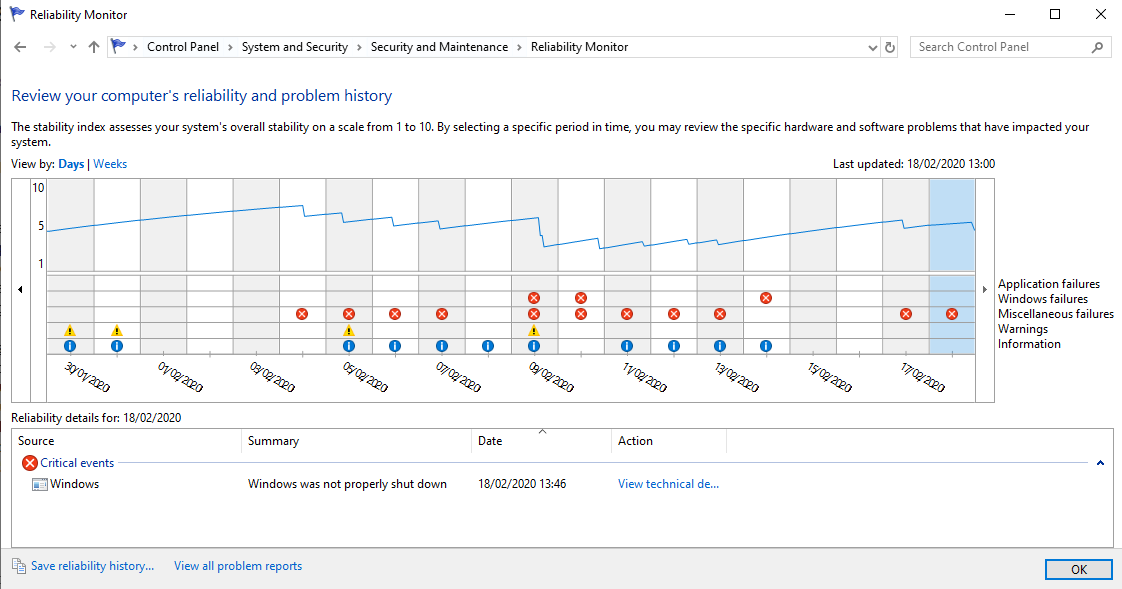The height and width of the screenshot is (589, 1122).
Task: Click the refresh icon in the address bar
Action: point(889,46)
